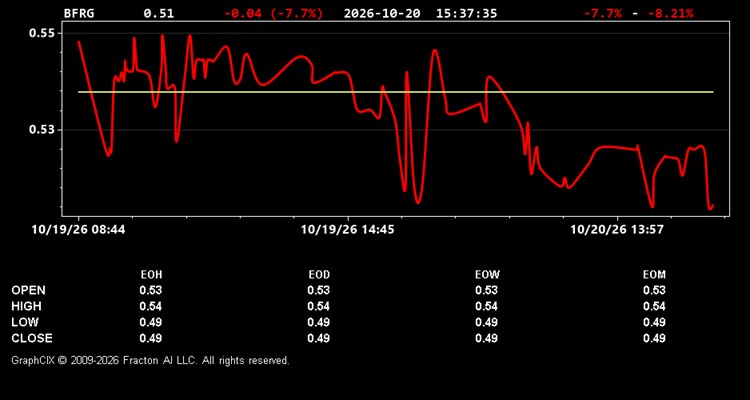Select the LOW value in EOD column
The width and height of the screenshot is (750, 400).
(319, 322)
